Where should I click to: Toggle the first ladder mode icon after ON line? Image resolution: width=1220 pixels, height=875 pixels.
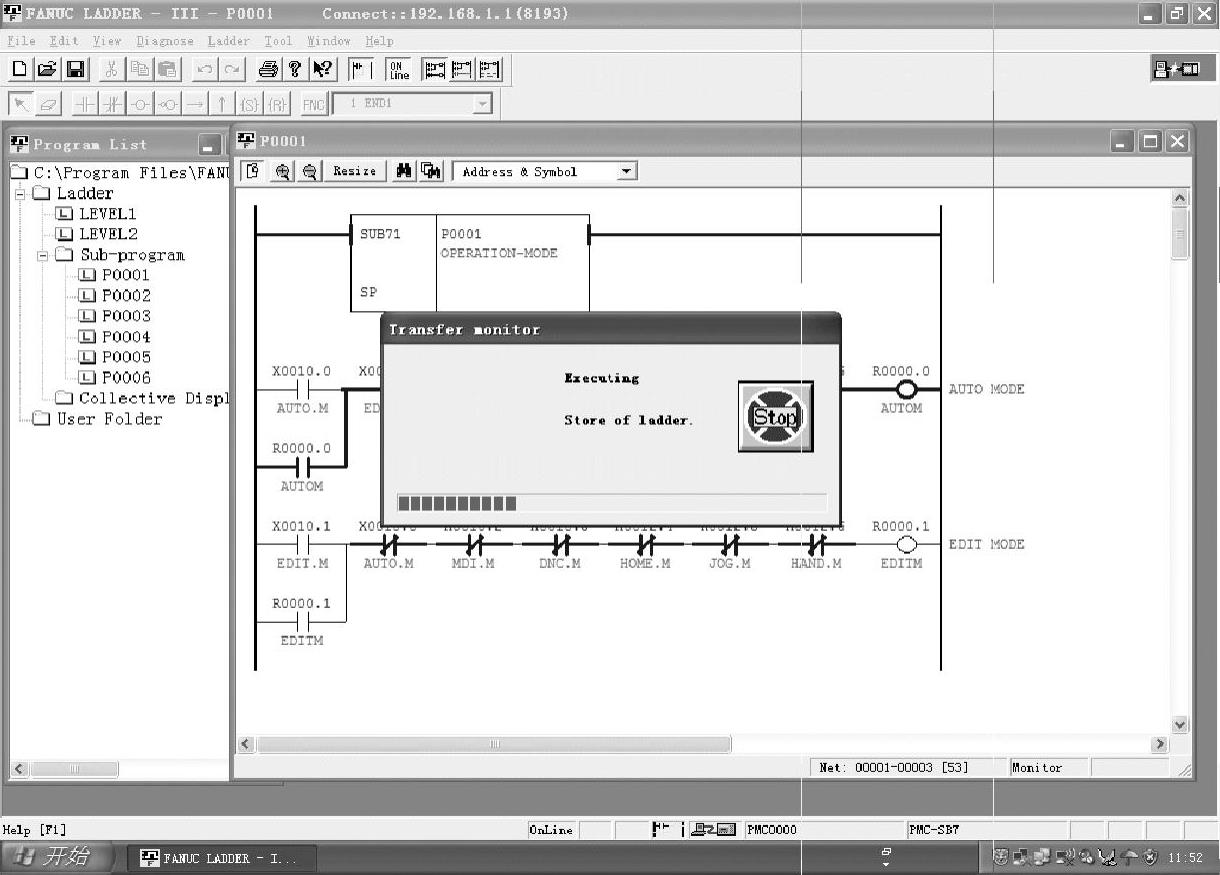(x=435, y=69)
